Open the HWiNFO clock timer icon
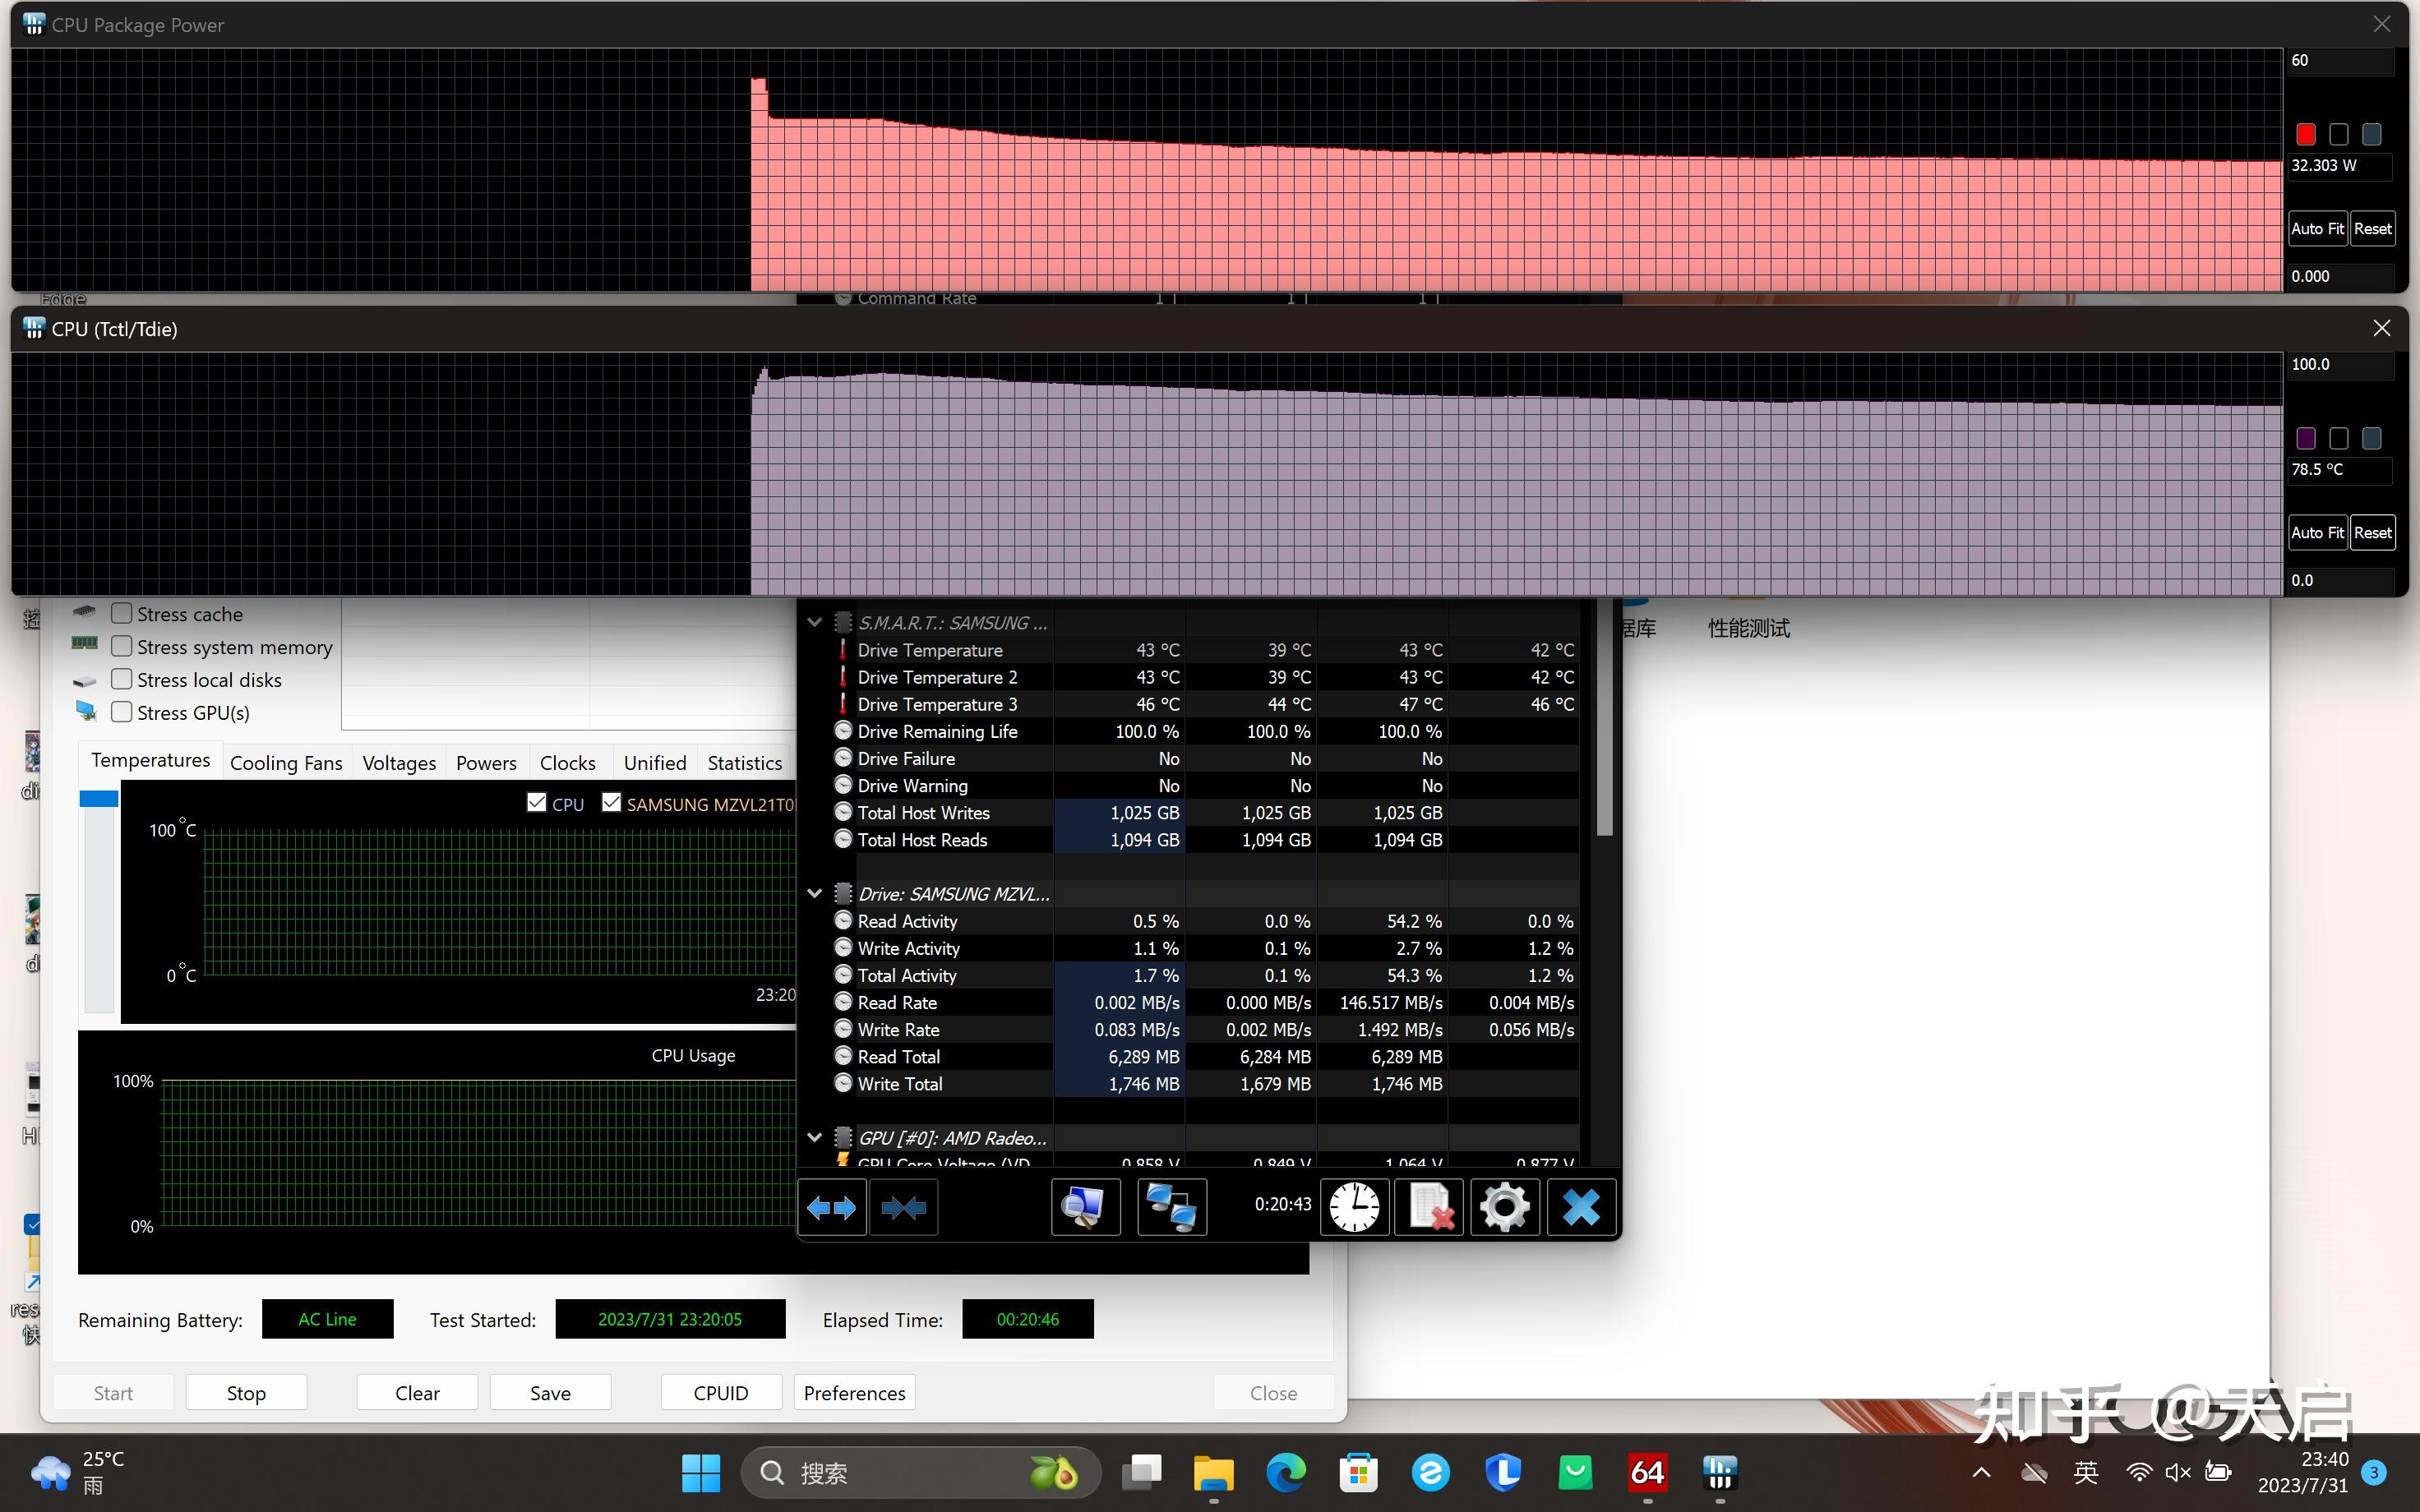 [1354, 1207]
